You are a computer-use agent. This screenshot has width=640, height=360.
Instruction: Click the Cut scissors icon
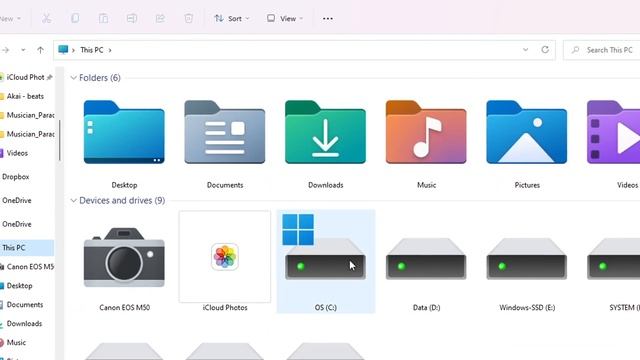47,18
